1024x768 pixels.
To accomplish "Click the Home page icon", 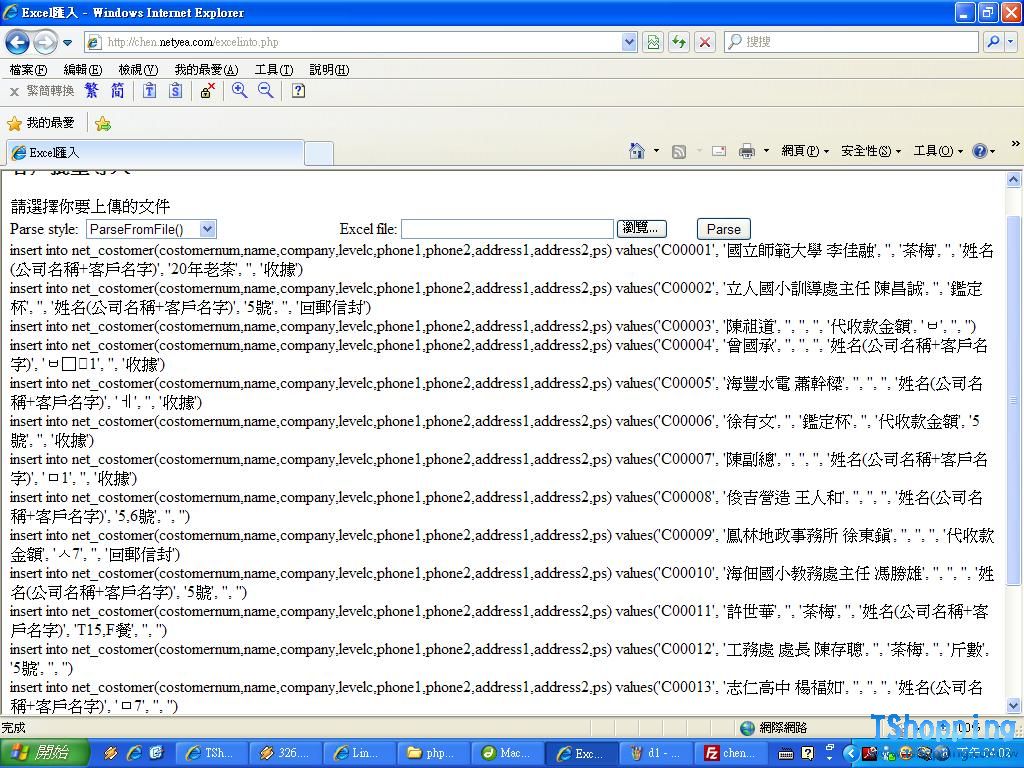I will click(x=636, y=151).
